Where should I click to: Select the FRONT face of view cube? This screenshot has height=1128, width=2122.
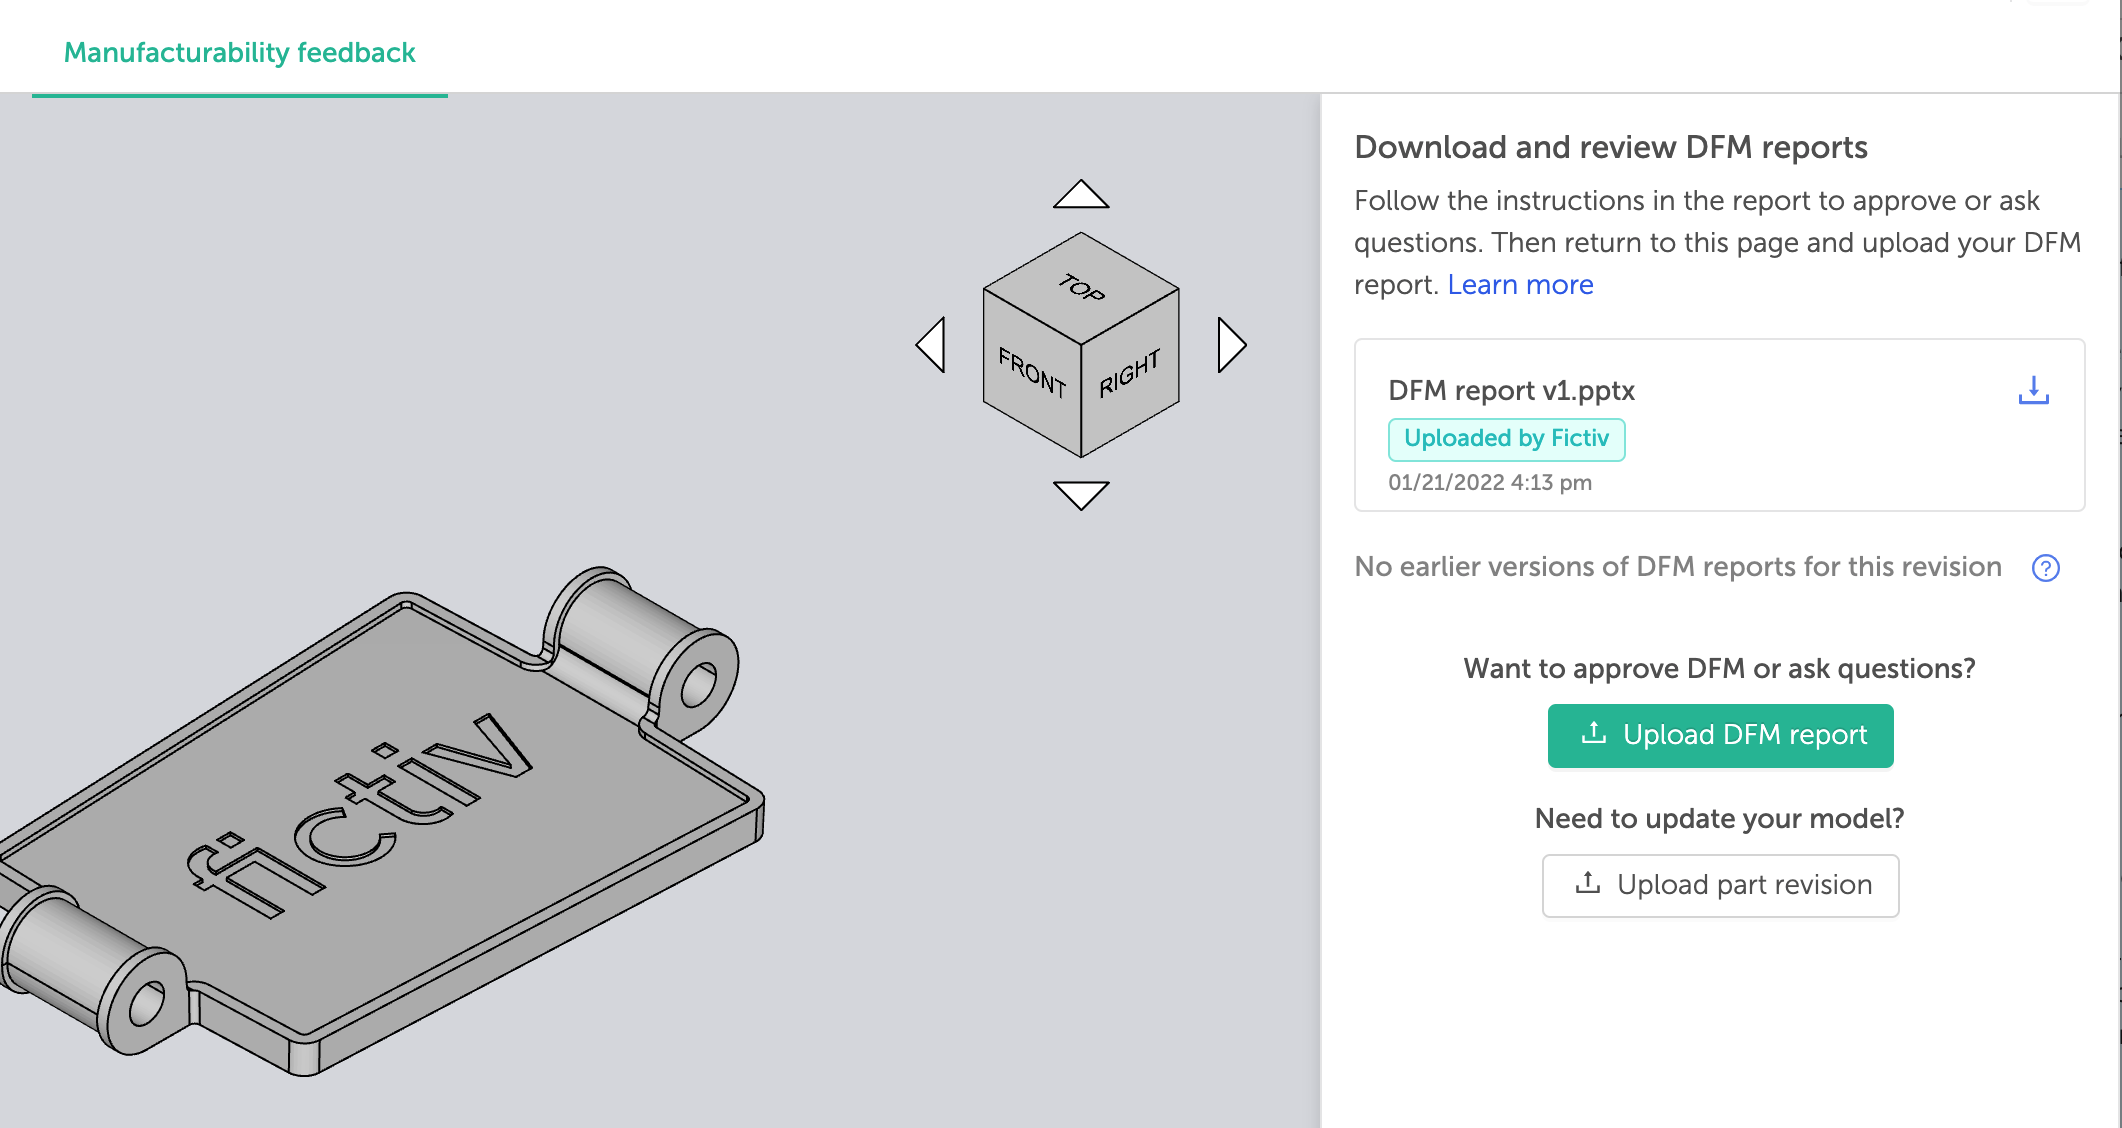coord(1032,374)
